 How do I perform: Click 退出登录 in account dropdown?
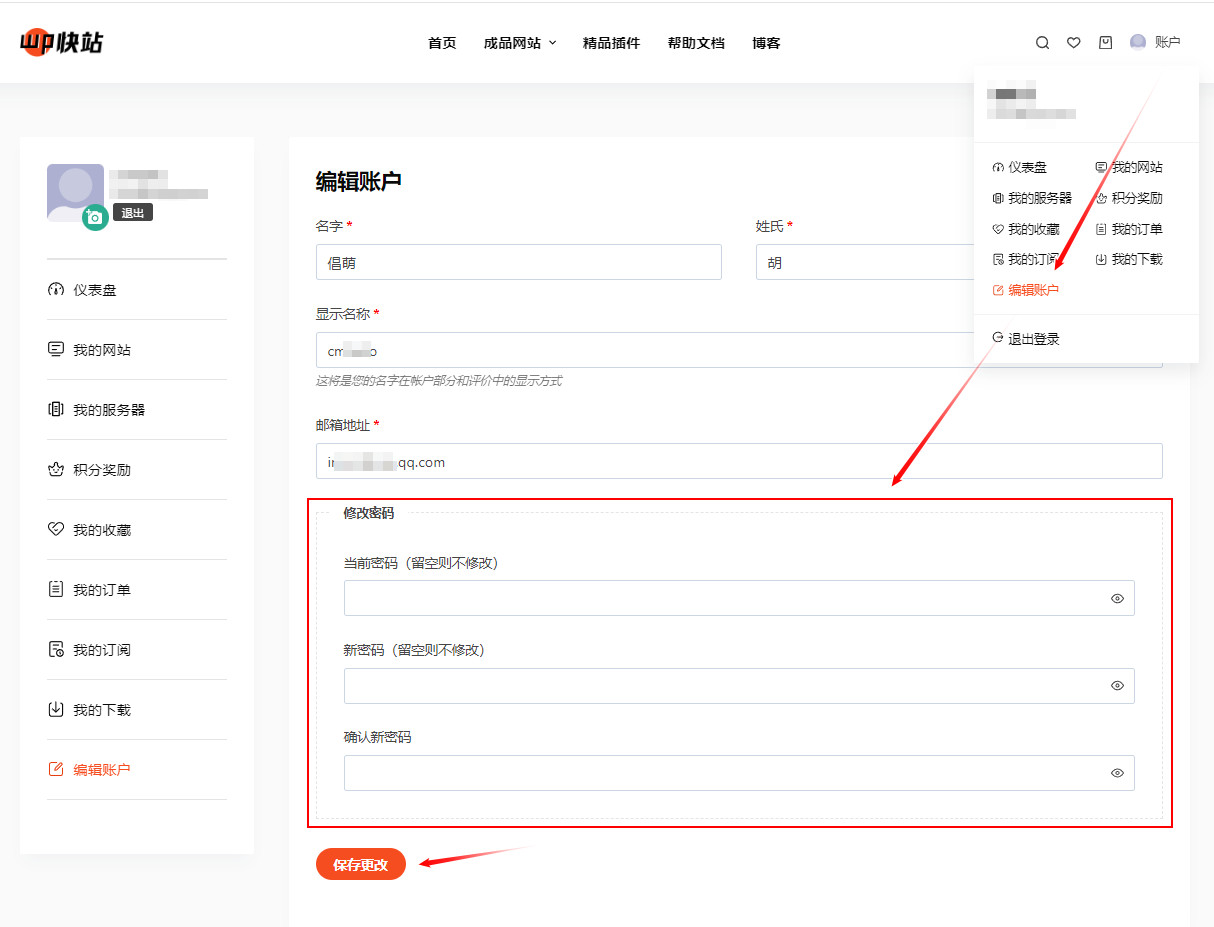click(x=1032, y=339)
